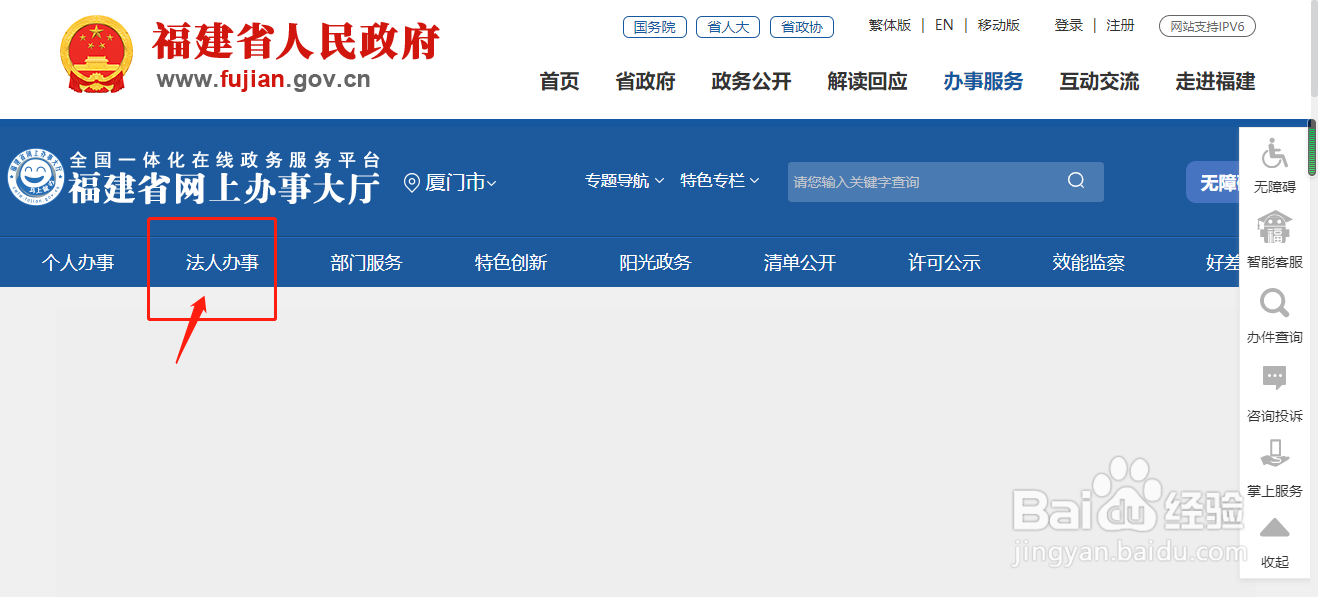Screen dimensions: 1318x597
Task: Expand the 特色专栏 dropdown
Action: click(x=720, y=181)
